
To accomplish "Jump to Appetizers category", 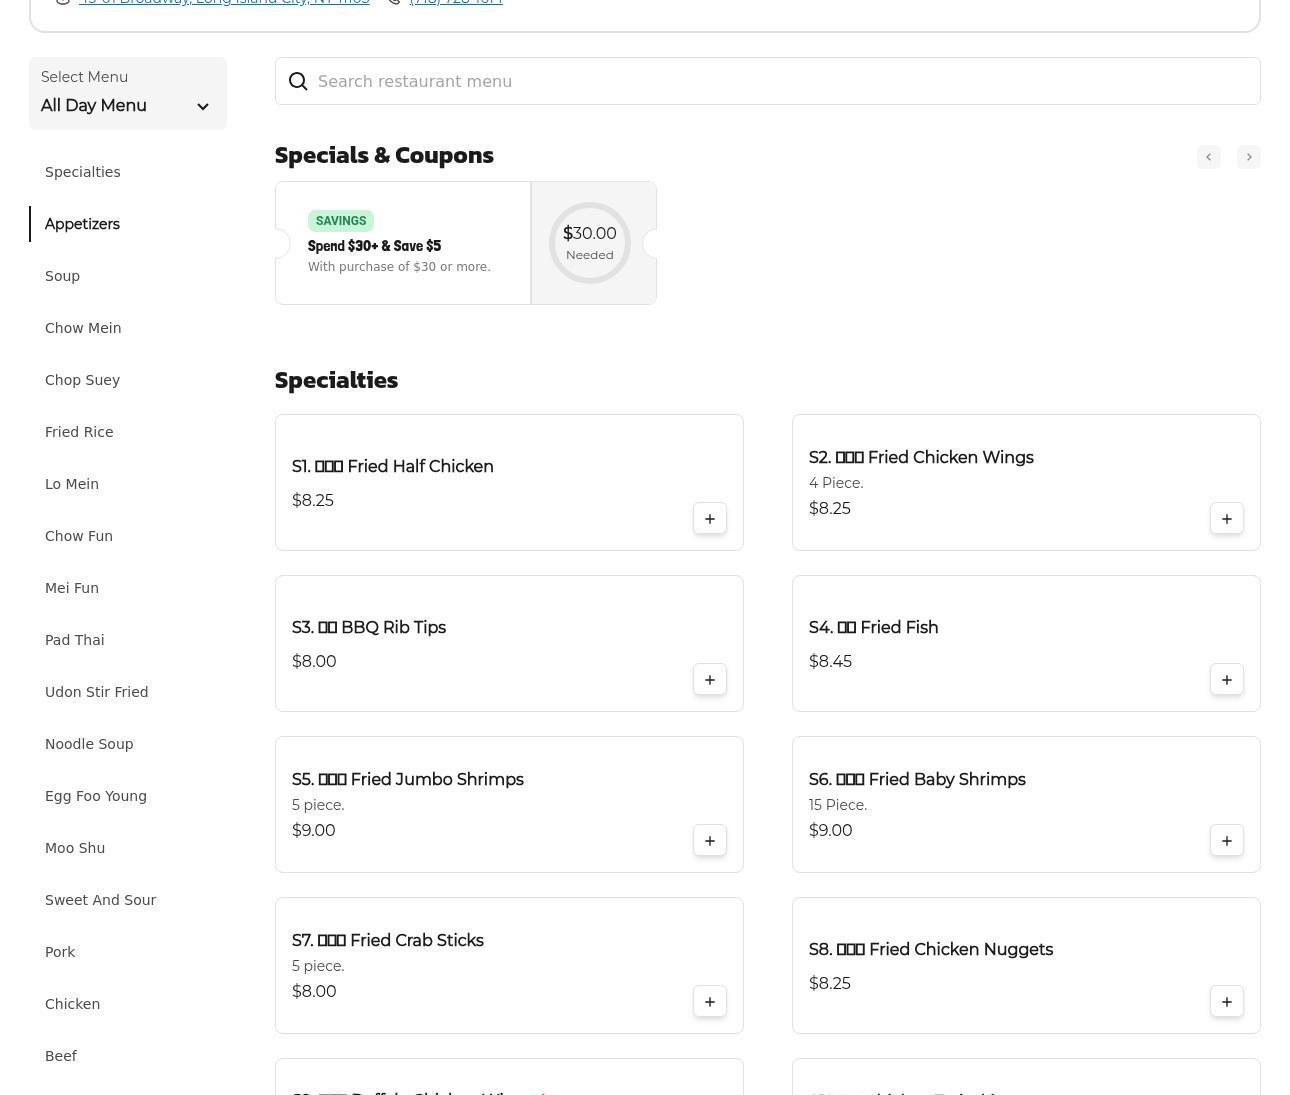I will coord(82,224).
